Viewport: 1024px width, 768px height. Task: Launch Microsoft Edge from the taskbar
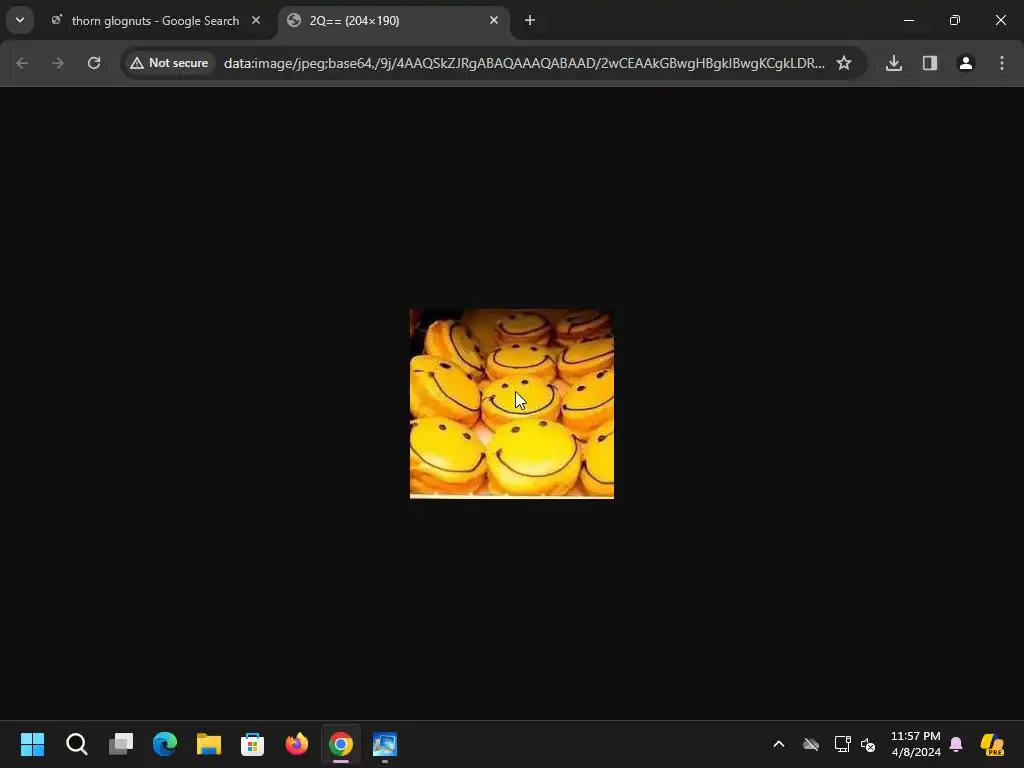[x=165, y=744]
